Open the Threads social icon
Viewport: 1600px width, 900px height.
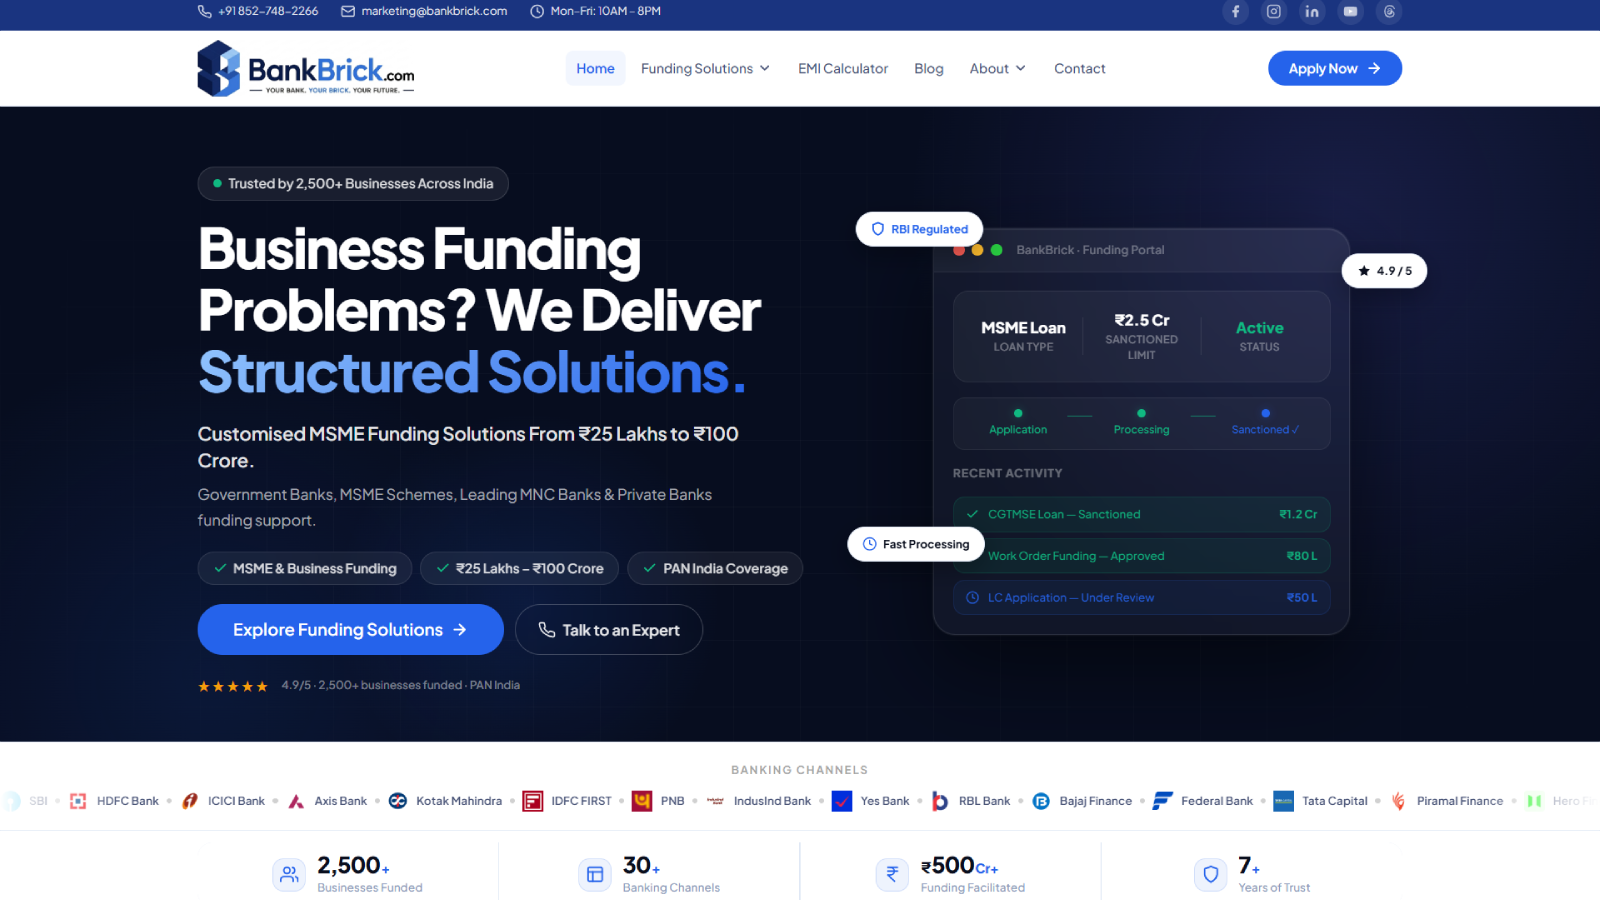point(1389,12)
